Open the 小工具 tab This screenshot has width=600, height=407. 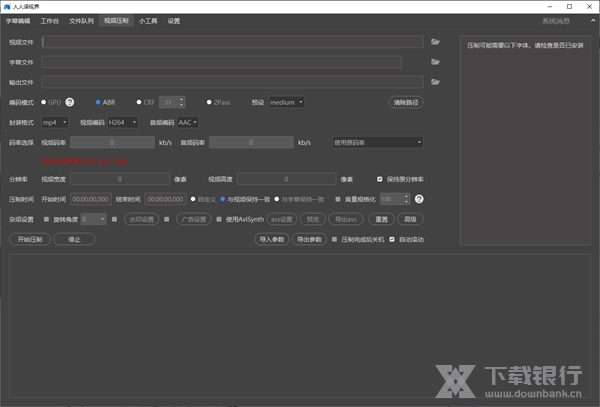(148, 20)
